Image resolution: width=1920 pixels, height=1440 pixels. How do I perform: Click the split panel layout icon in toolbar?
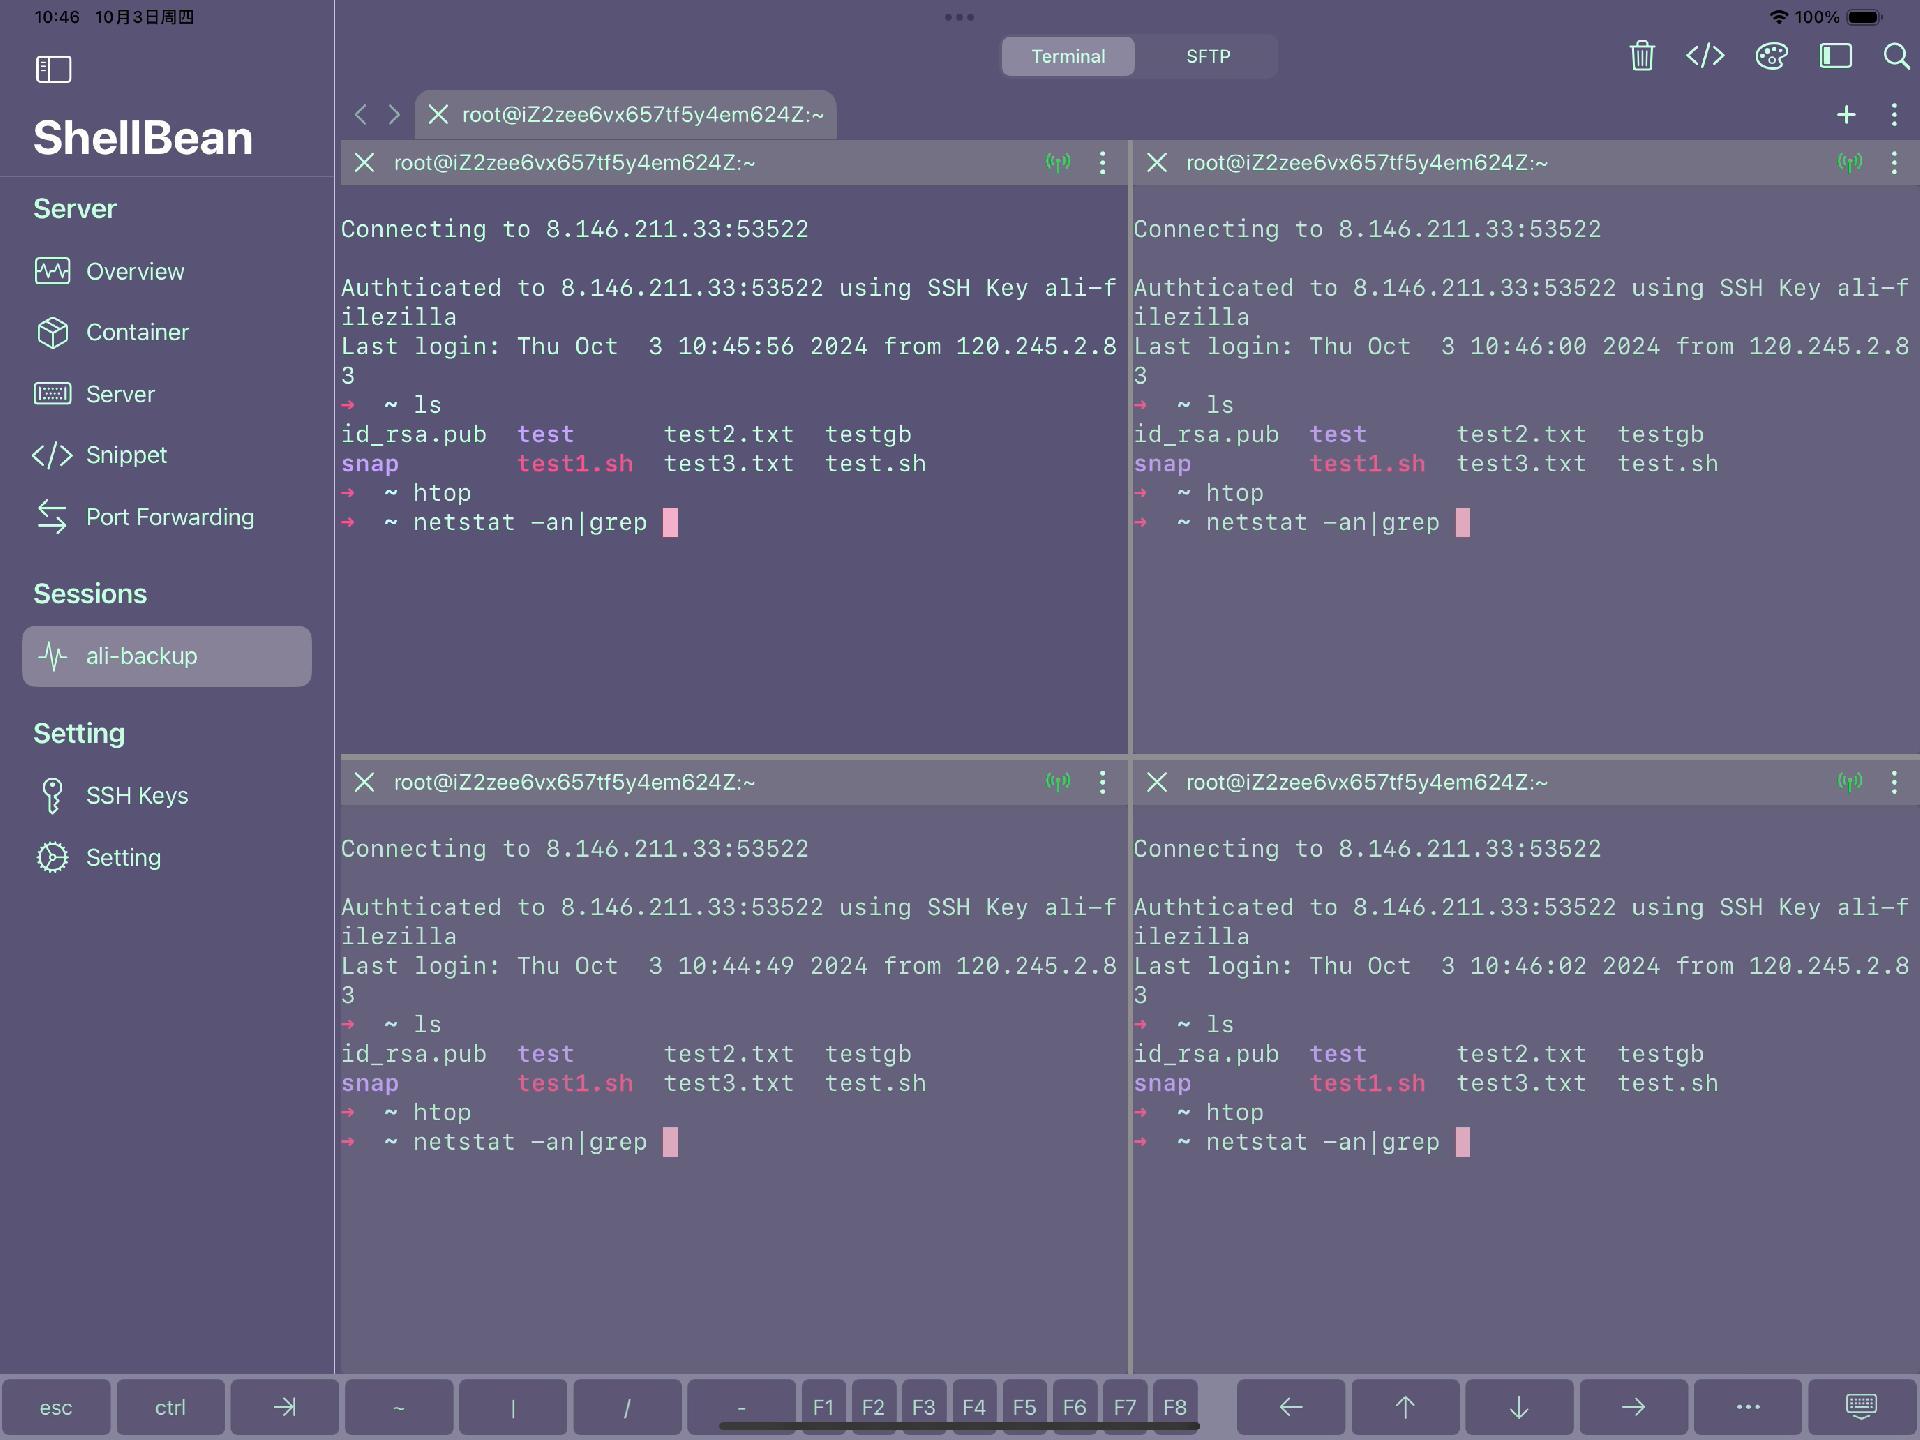(1835, 56)
